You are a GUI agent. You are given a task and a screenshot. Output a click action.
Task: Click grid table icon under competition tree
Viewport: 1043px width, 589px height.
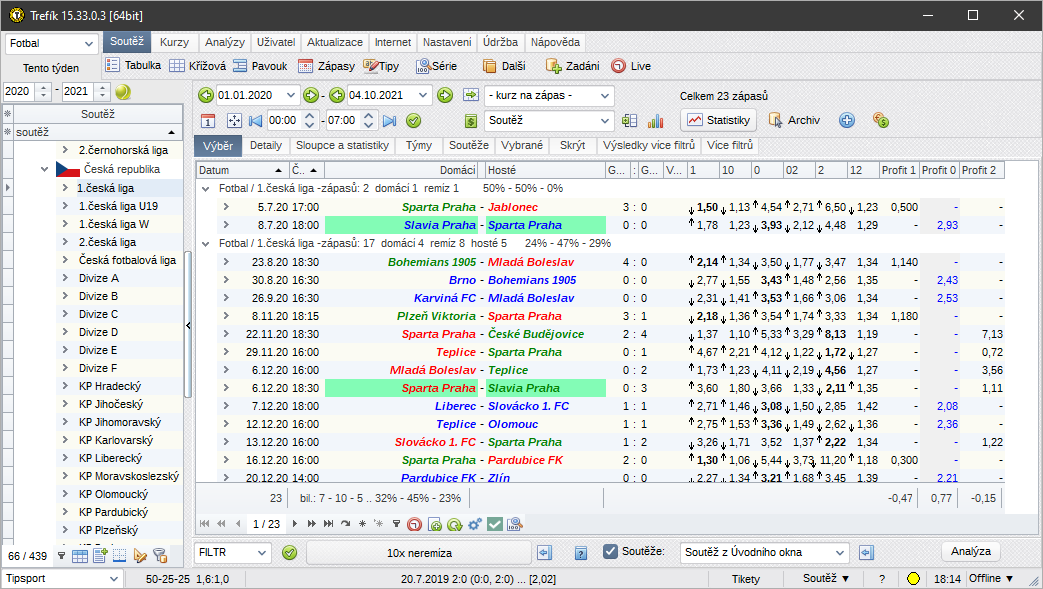pyautogui.click(x=80, y=556)
